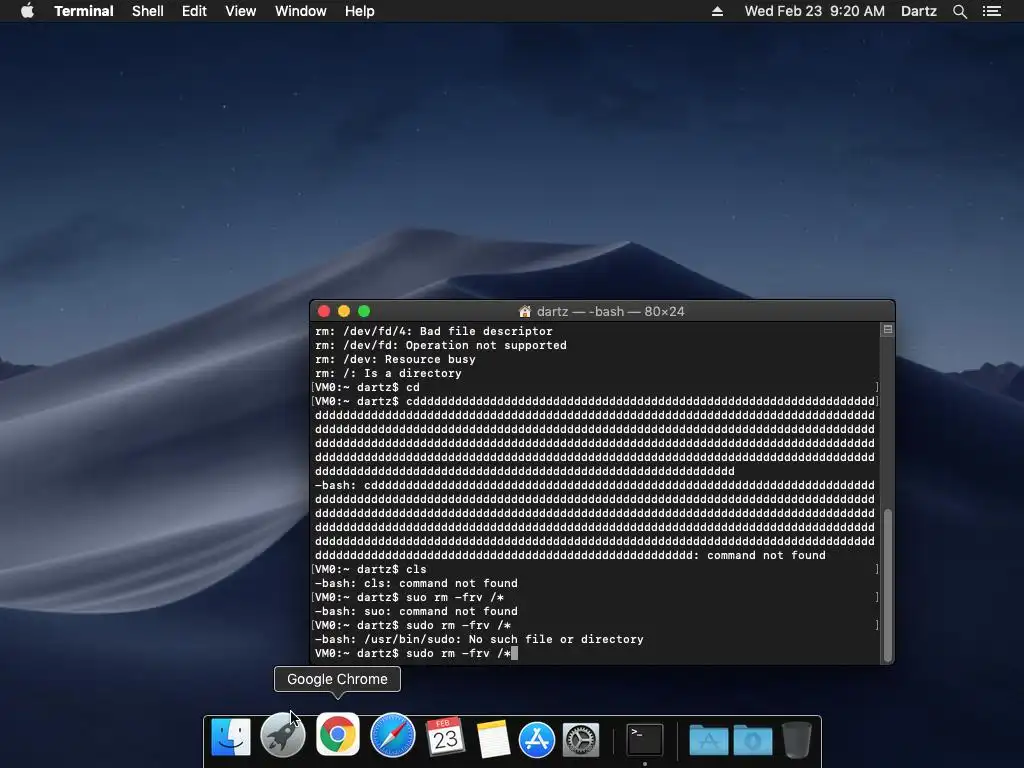Image resolution: width=1024 pixels, height=768 pixels.
Task: Click 'rm: /dev: Resource busy' line
Action: (x=395, y=359)
